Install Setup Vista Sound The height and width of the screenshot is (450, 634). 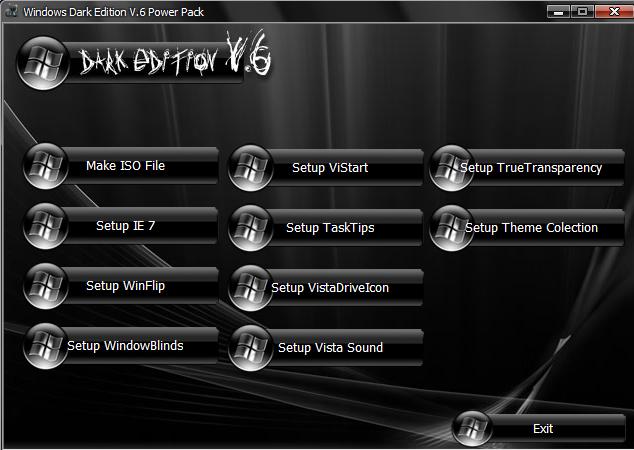(x=326, y=348)
